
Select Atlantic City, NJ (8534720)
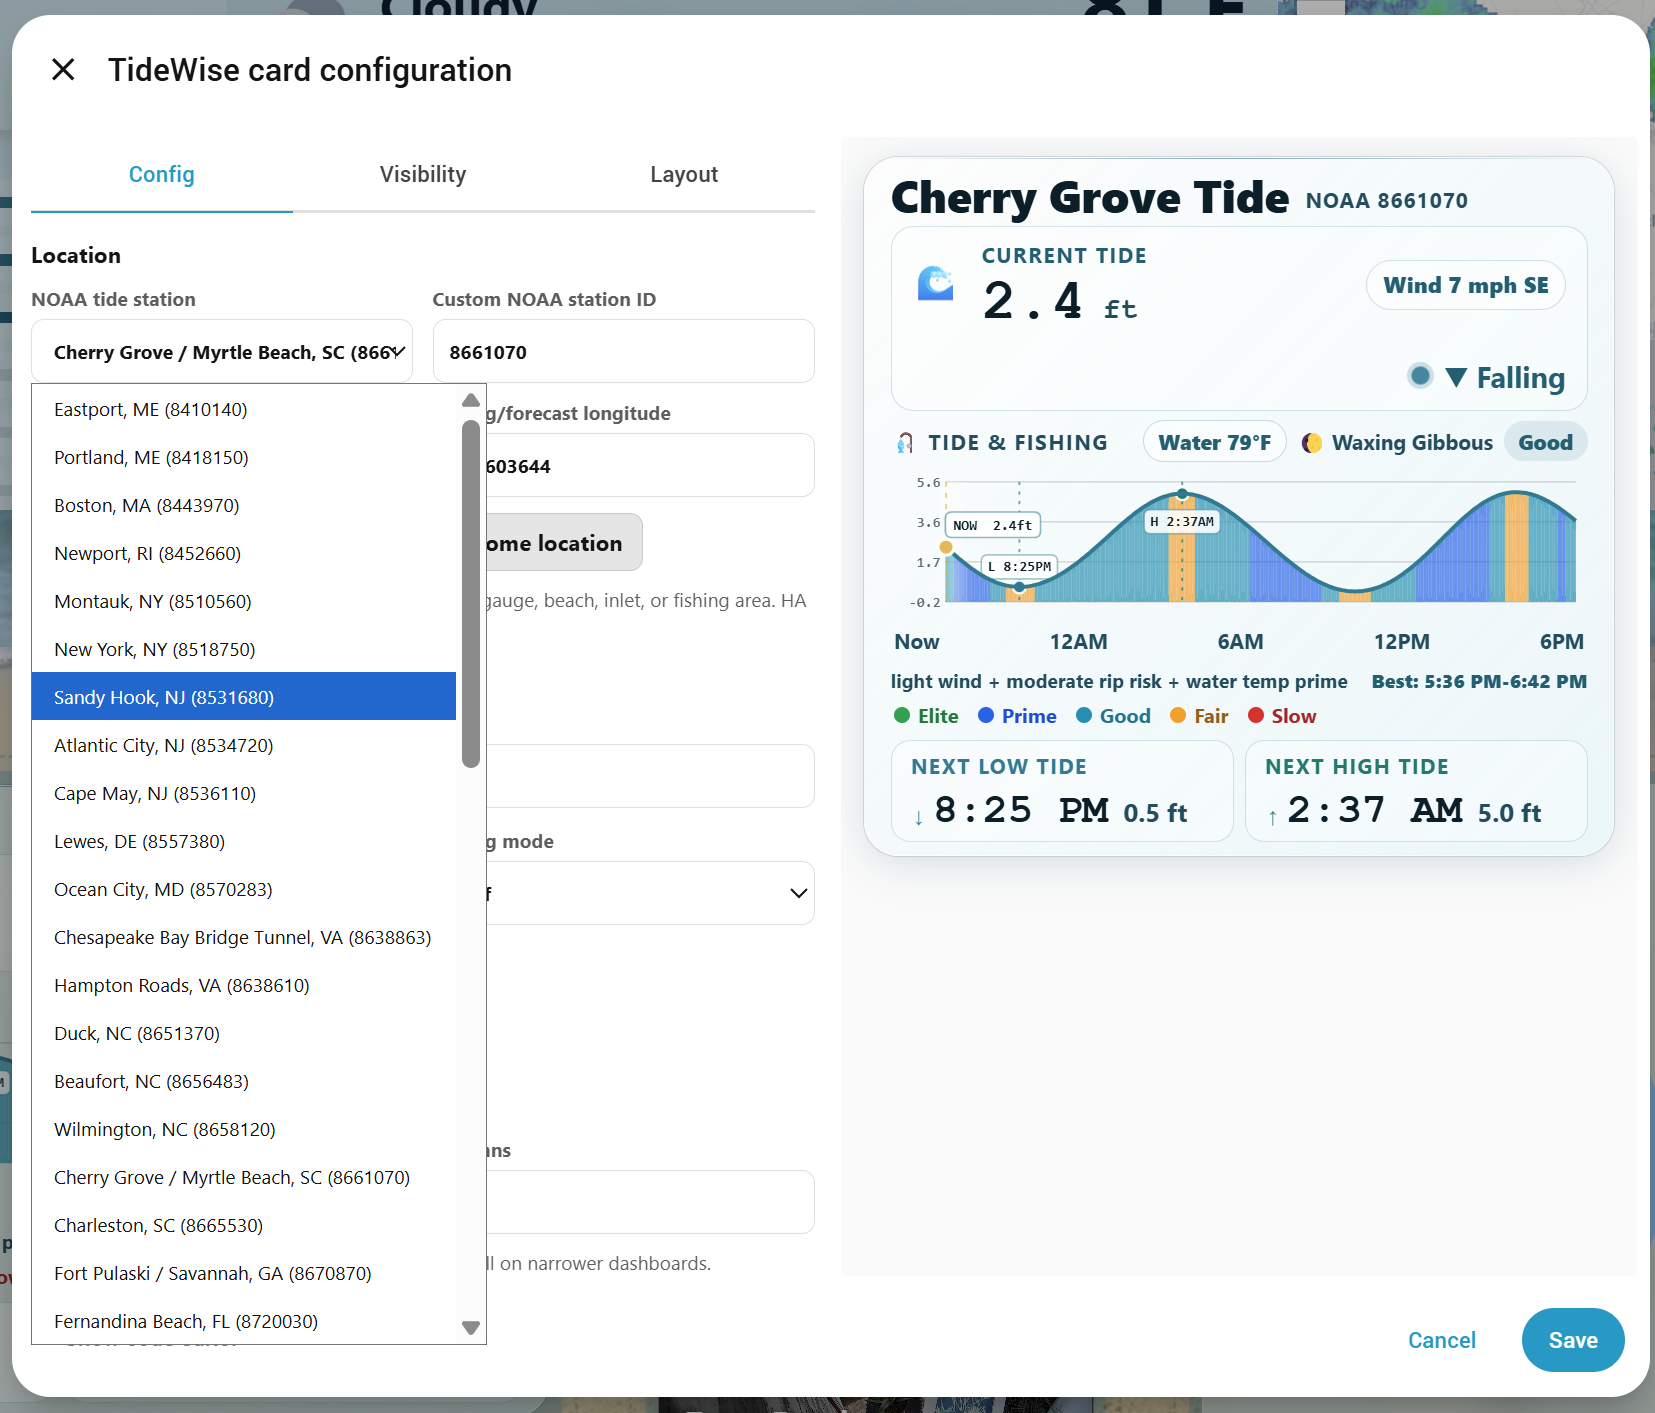coord(244,745)
